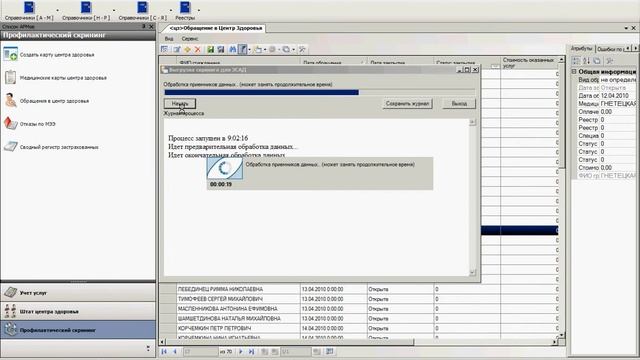This screenshot has height=360, width=640.
Task: Click 'Стоимость оказанных услуг' column header
Action: (529, 62)
